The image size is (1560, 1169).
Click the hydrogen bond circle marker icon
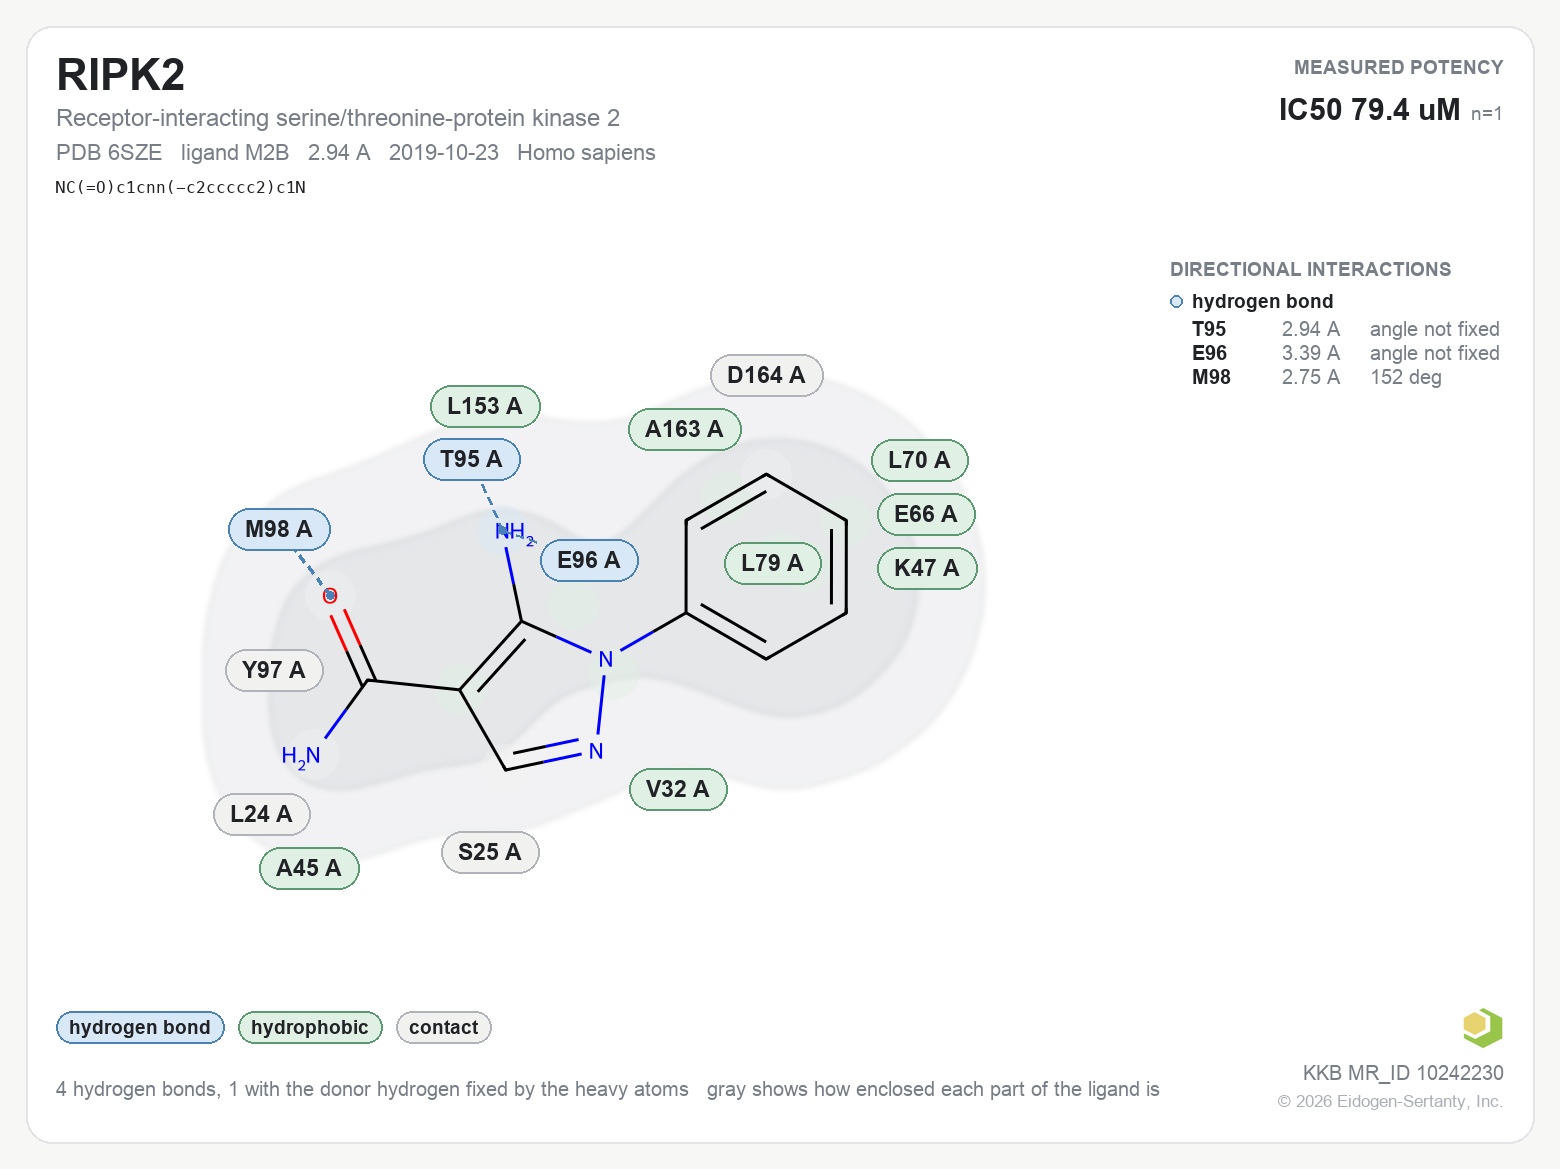click(x=1176, y=302)
